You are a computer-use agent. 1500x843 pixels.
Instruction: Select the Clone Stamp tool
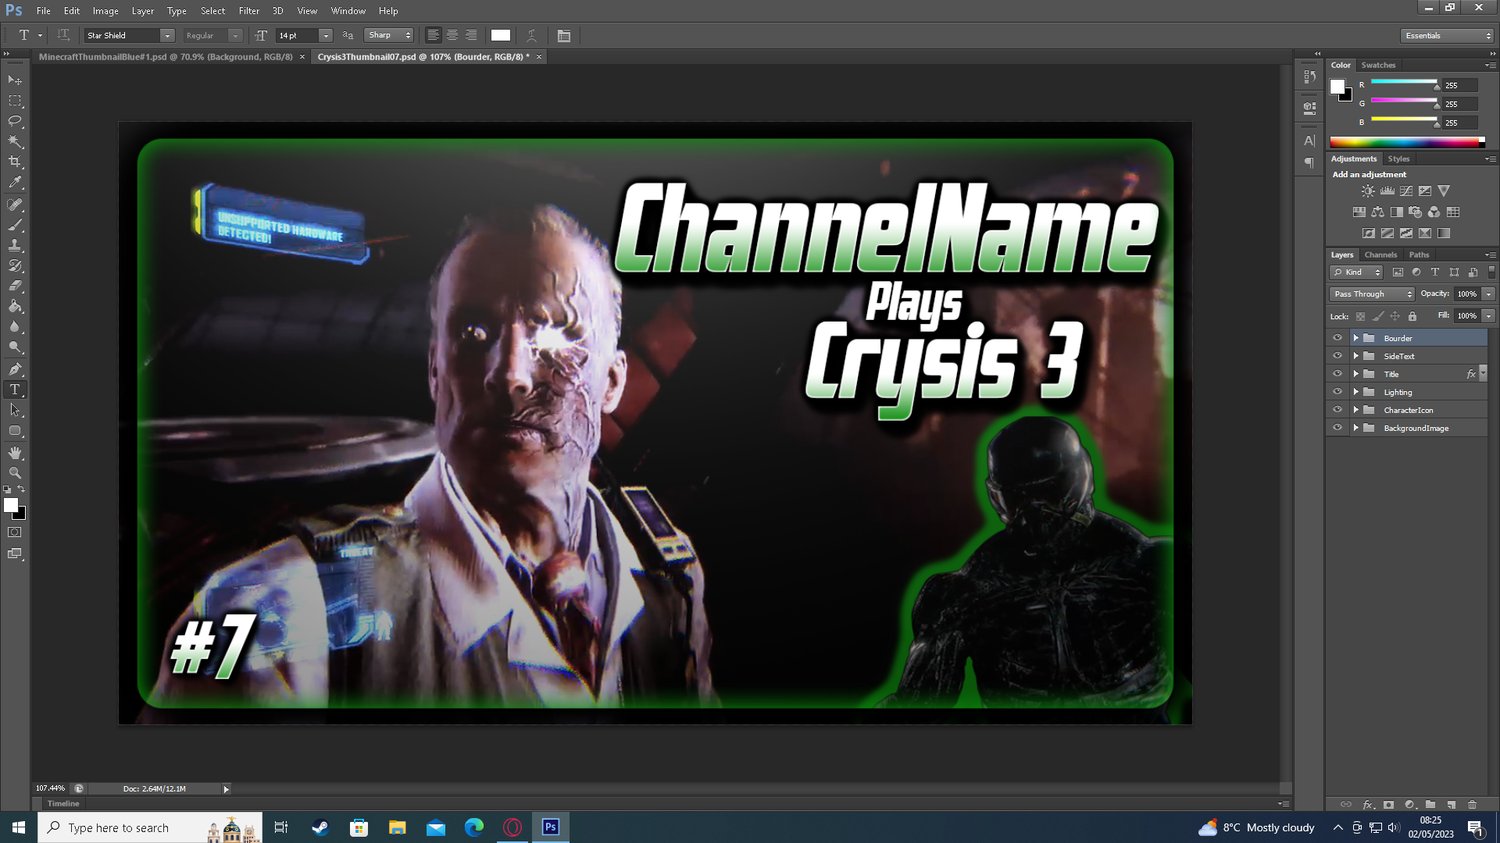coord(15,246)
